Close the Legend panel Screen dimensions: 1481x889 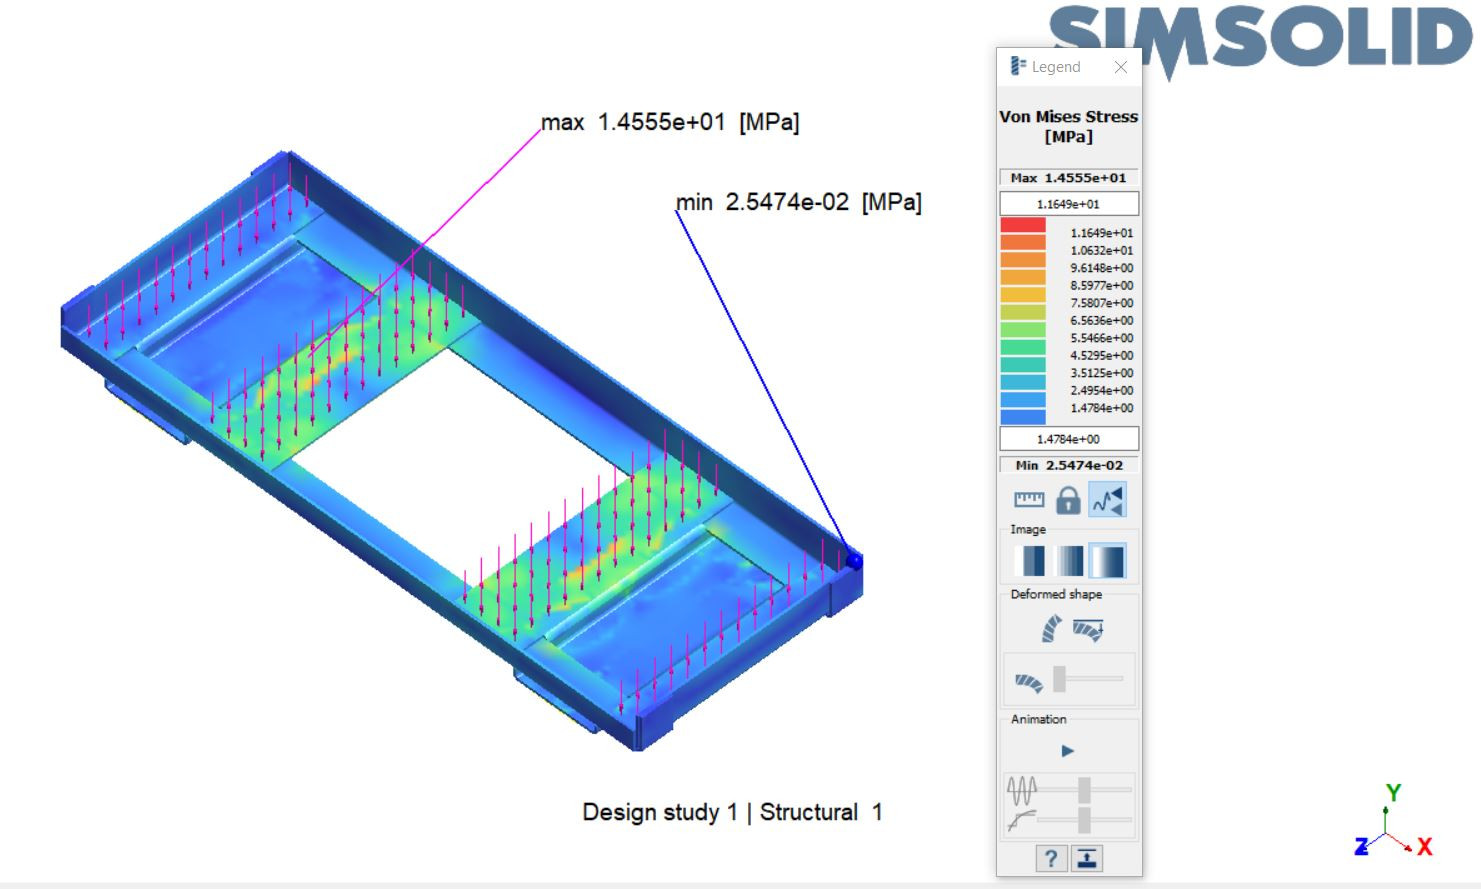pos(1121,67)
